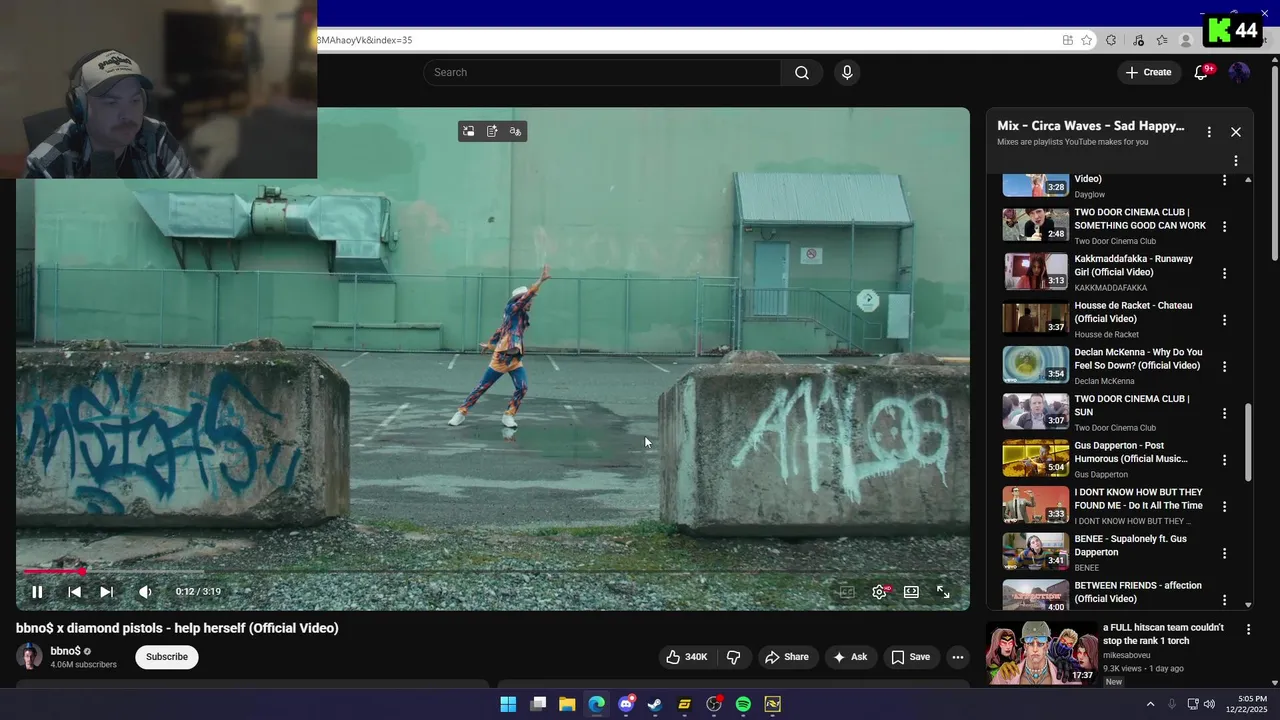Click the first video overlay toolbar icon
1280x720 pixels.
(x=469, y=131)
